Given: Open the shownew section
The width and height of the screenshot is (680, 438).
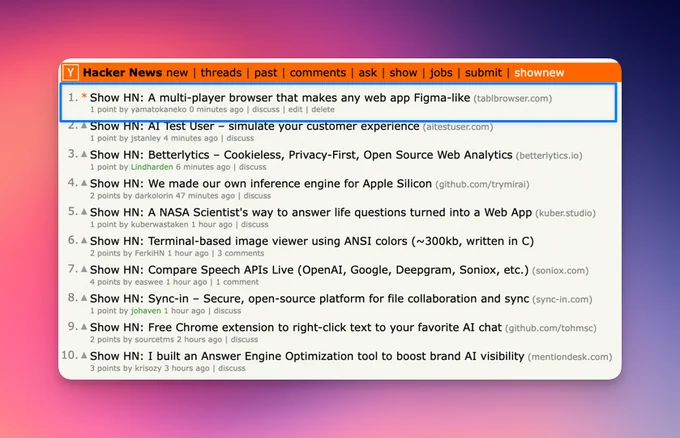Looking at the screenshot, I should 539,72.
